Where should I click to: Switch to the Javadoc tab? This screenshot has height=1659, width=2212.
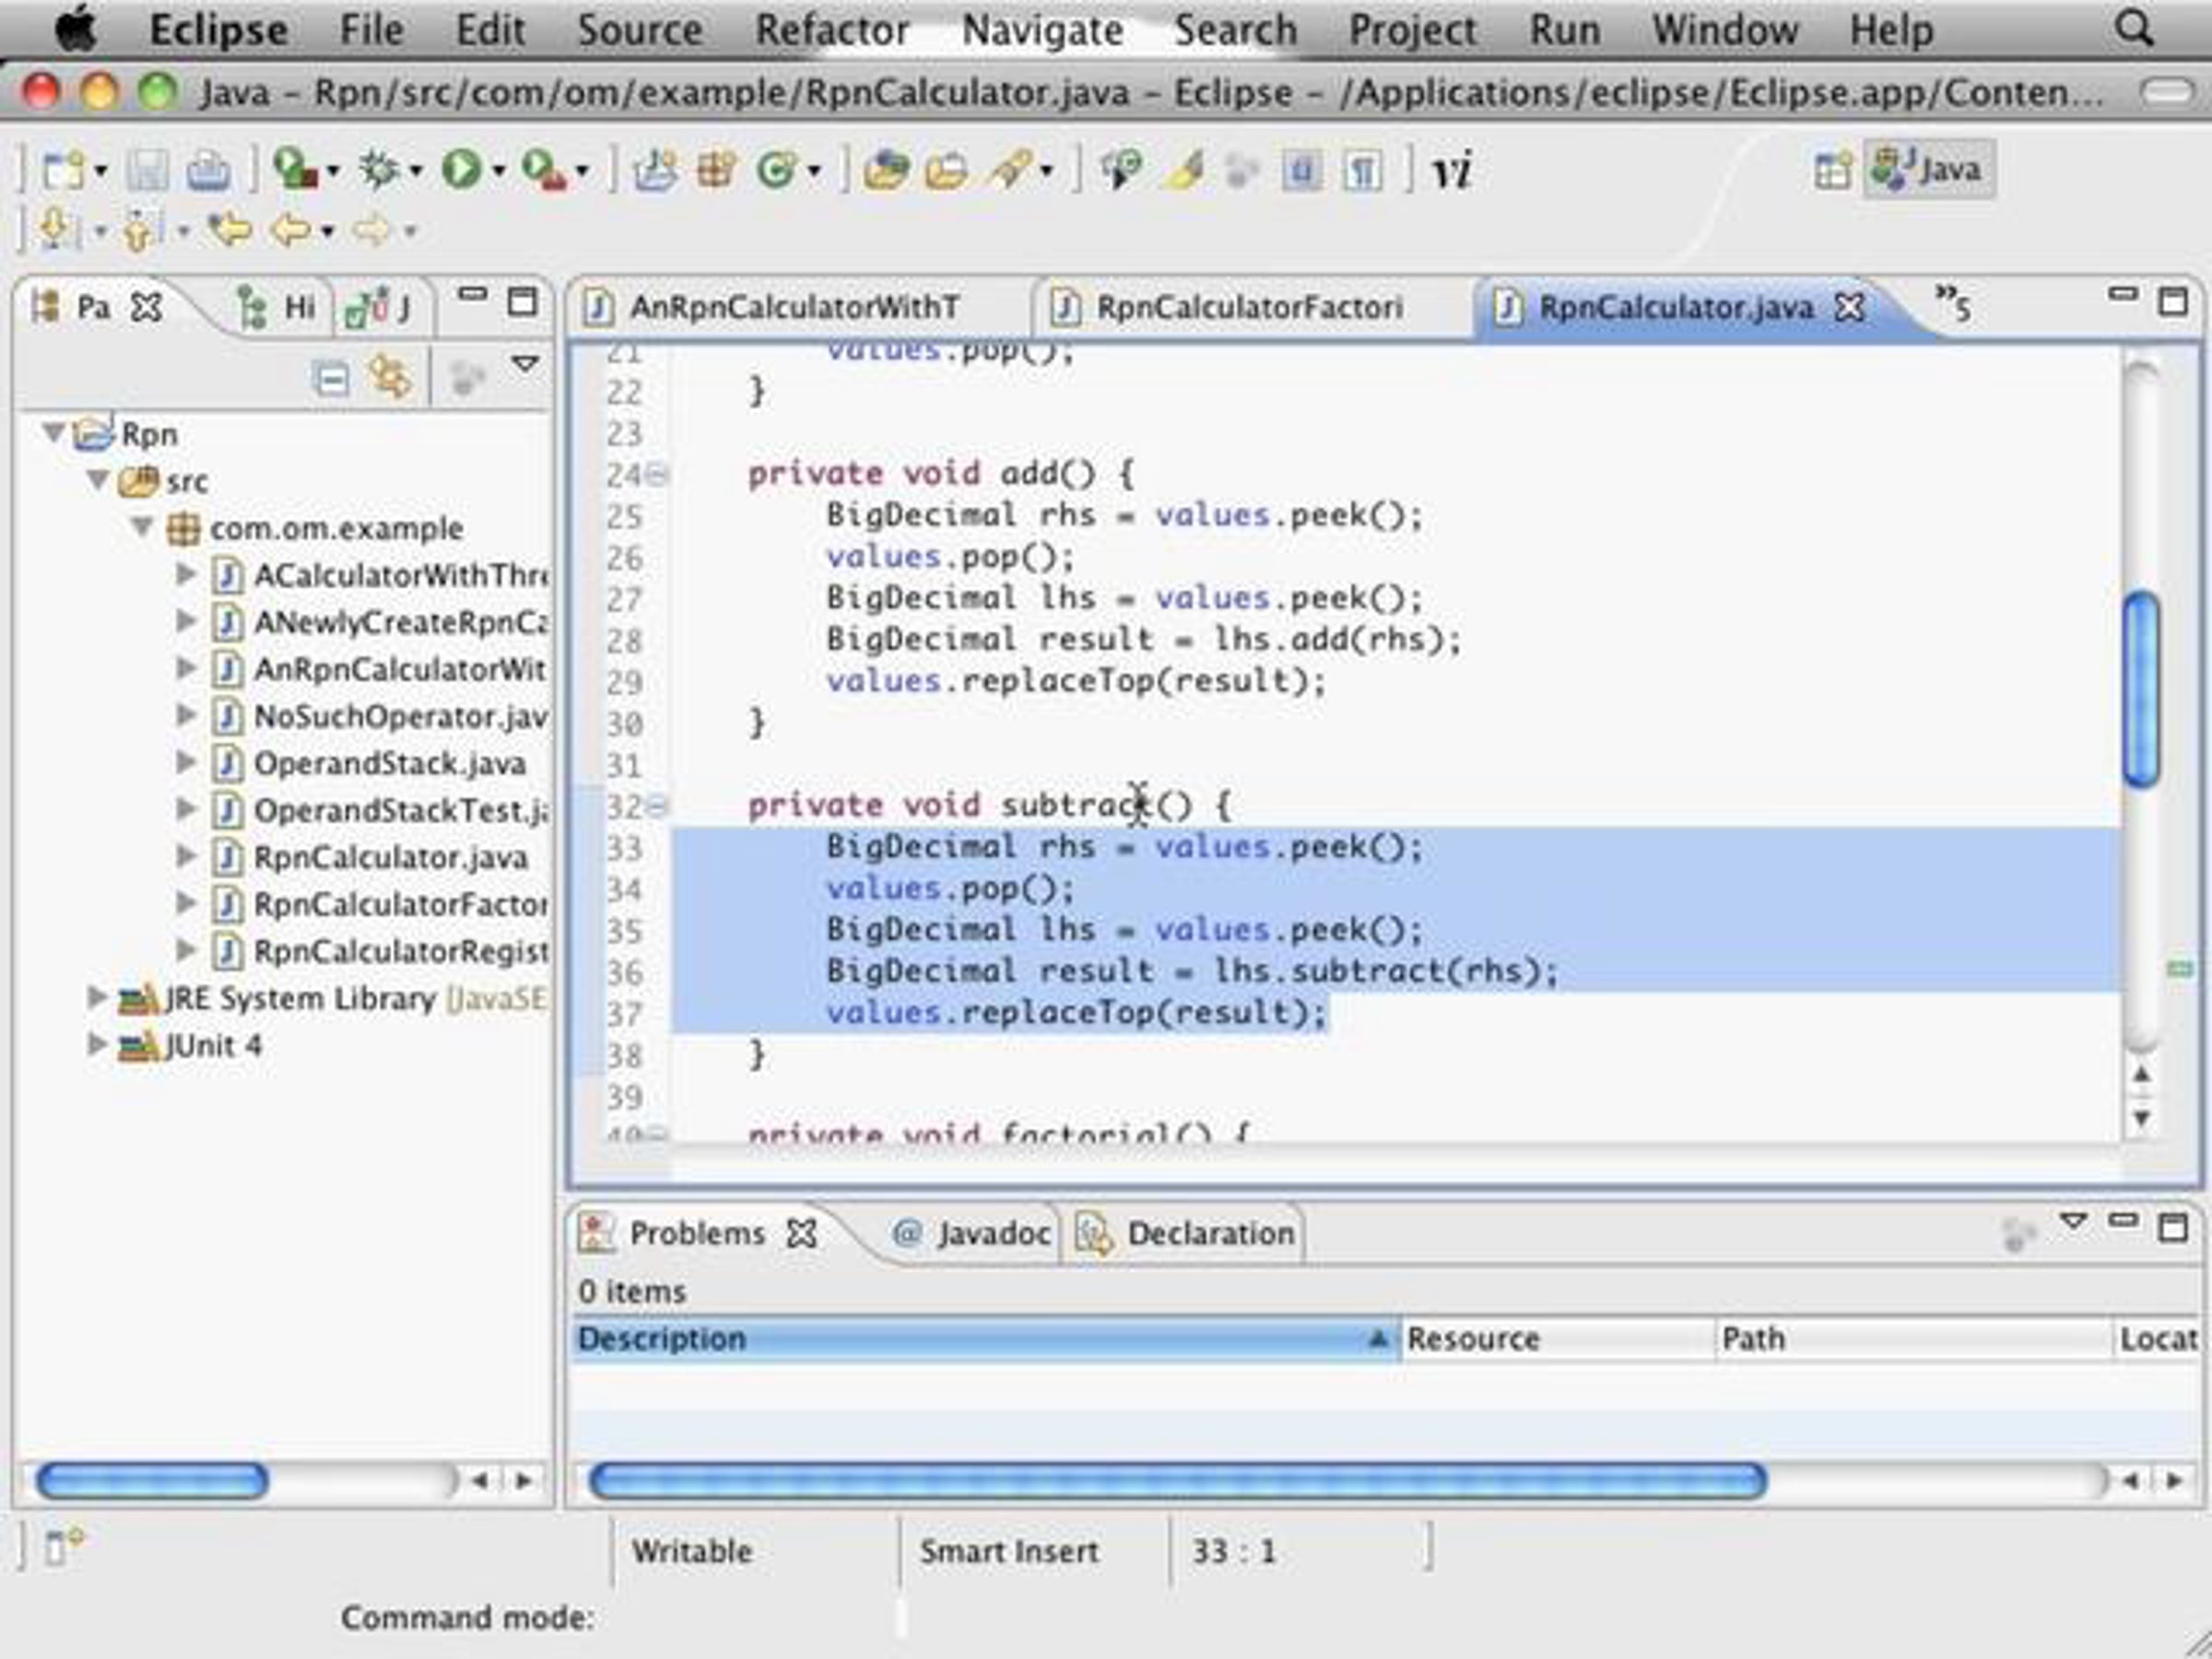click(973, 1233)
